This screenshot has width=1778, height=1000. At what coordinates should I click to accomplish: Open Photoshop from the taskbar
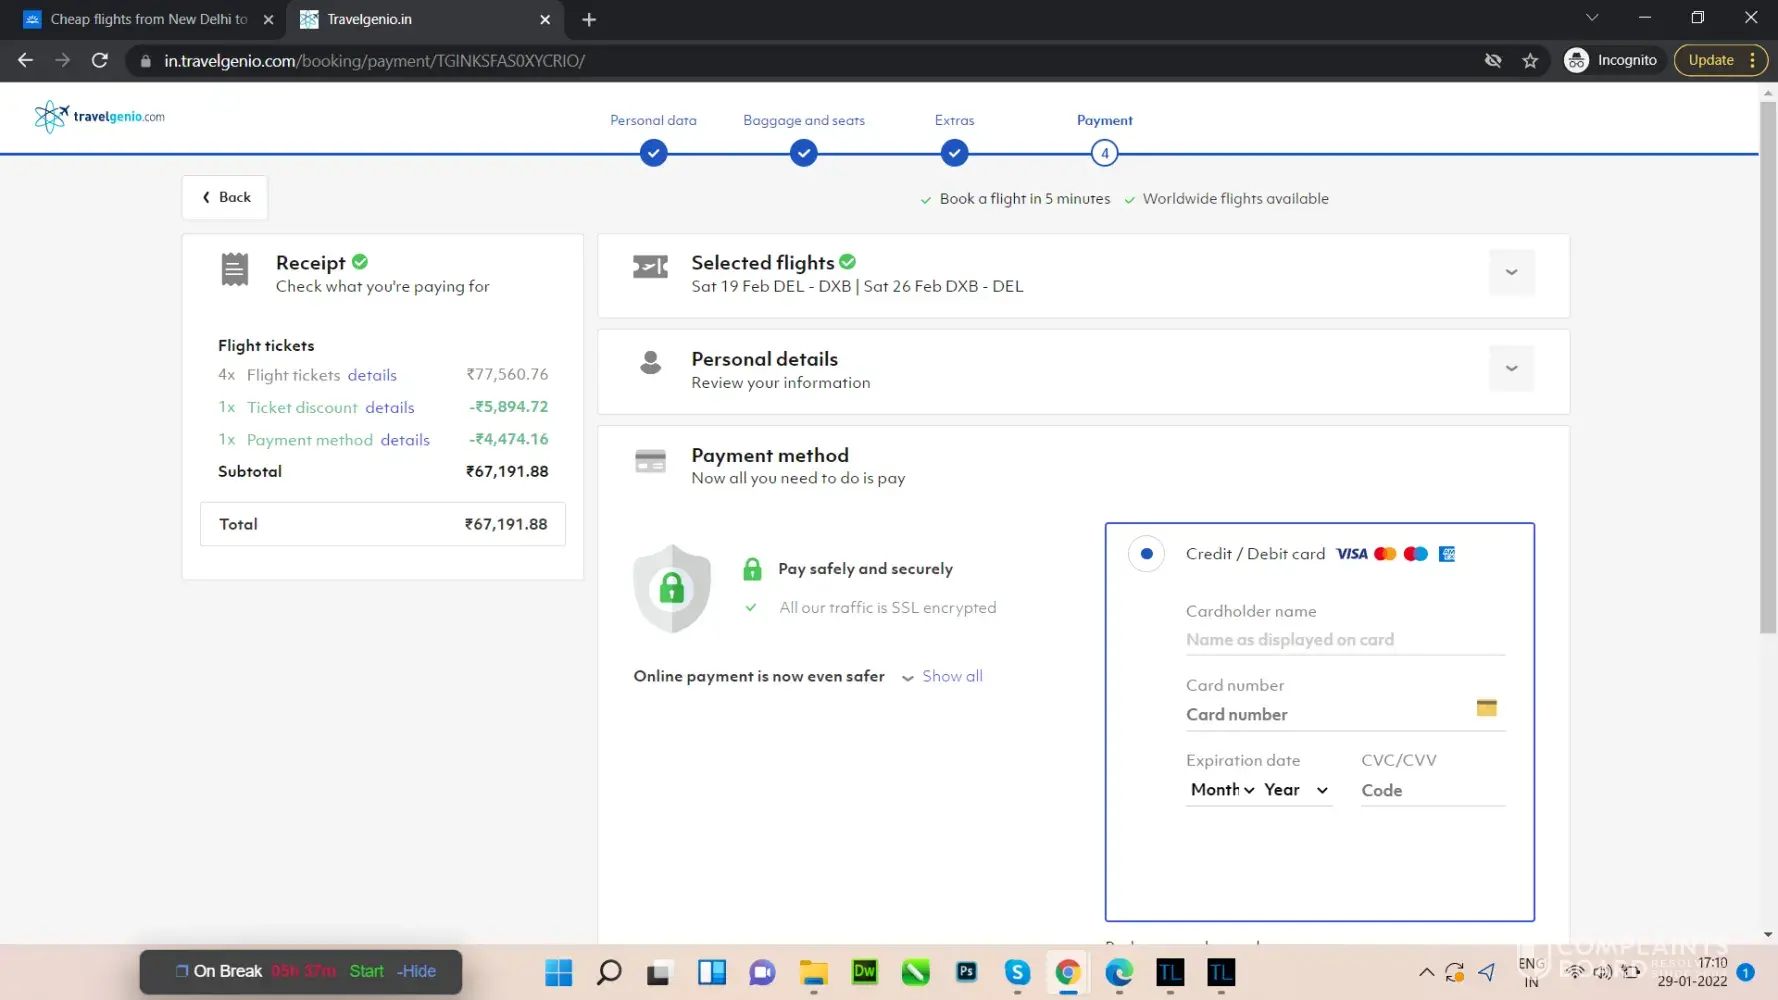pos(966,971)
